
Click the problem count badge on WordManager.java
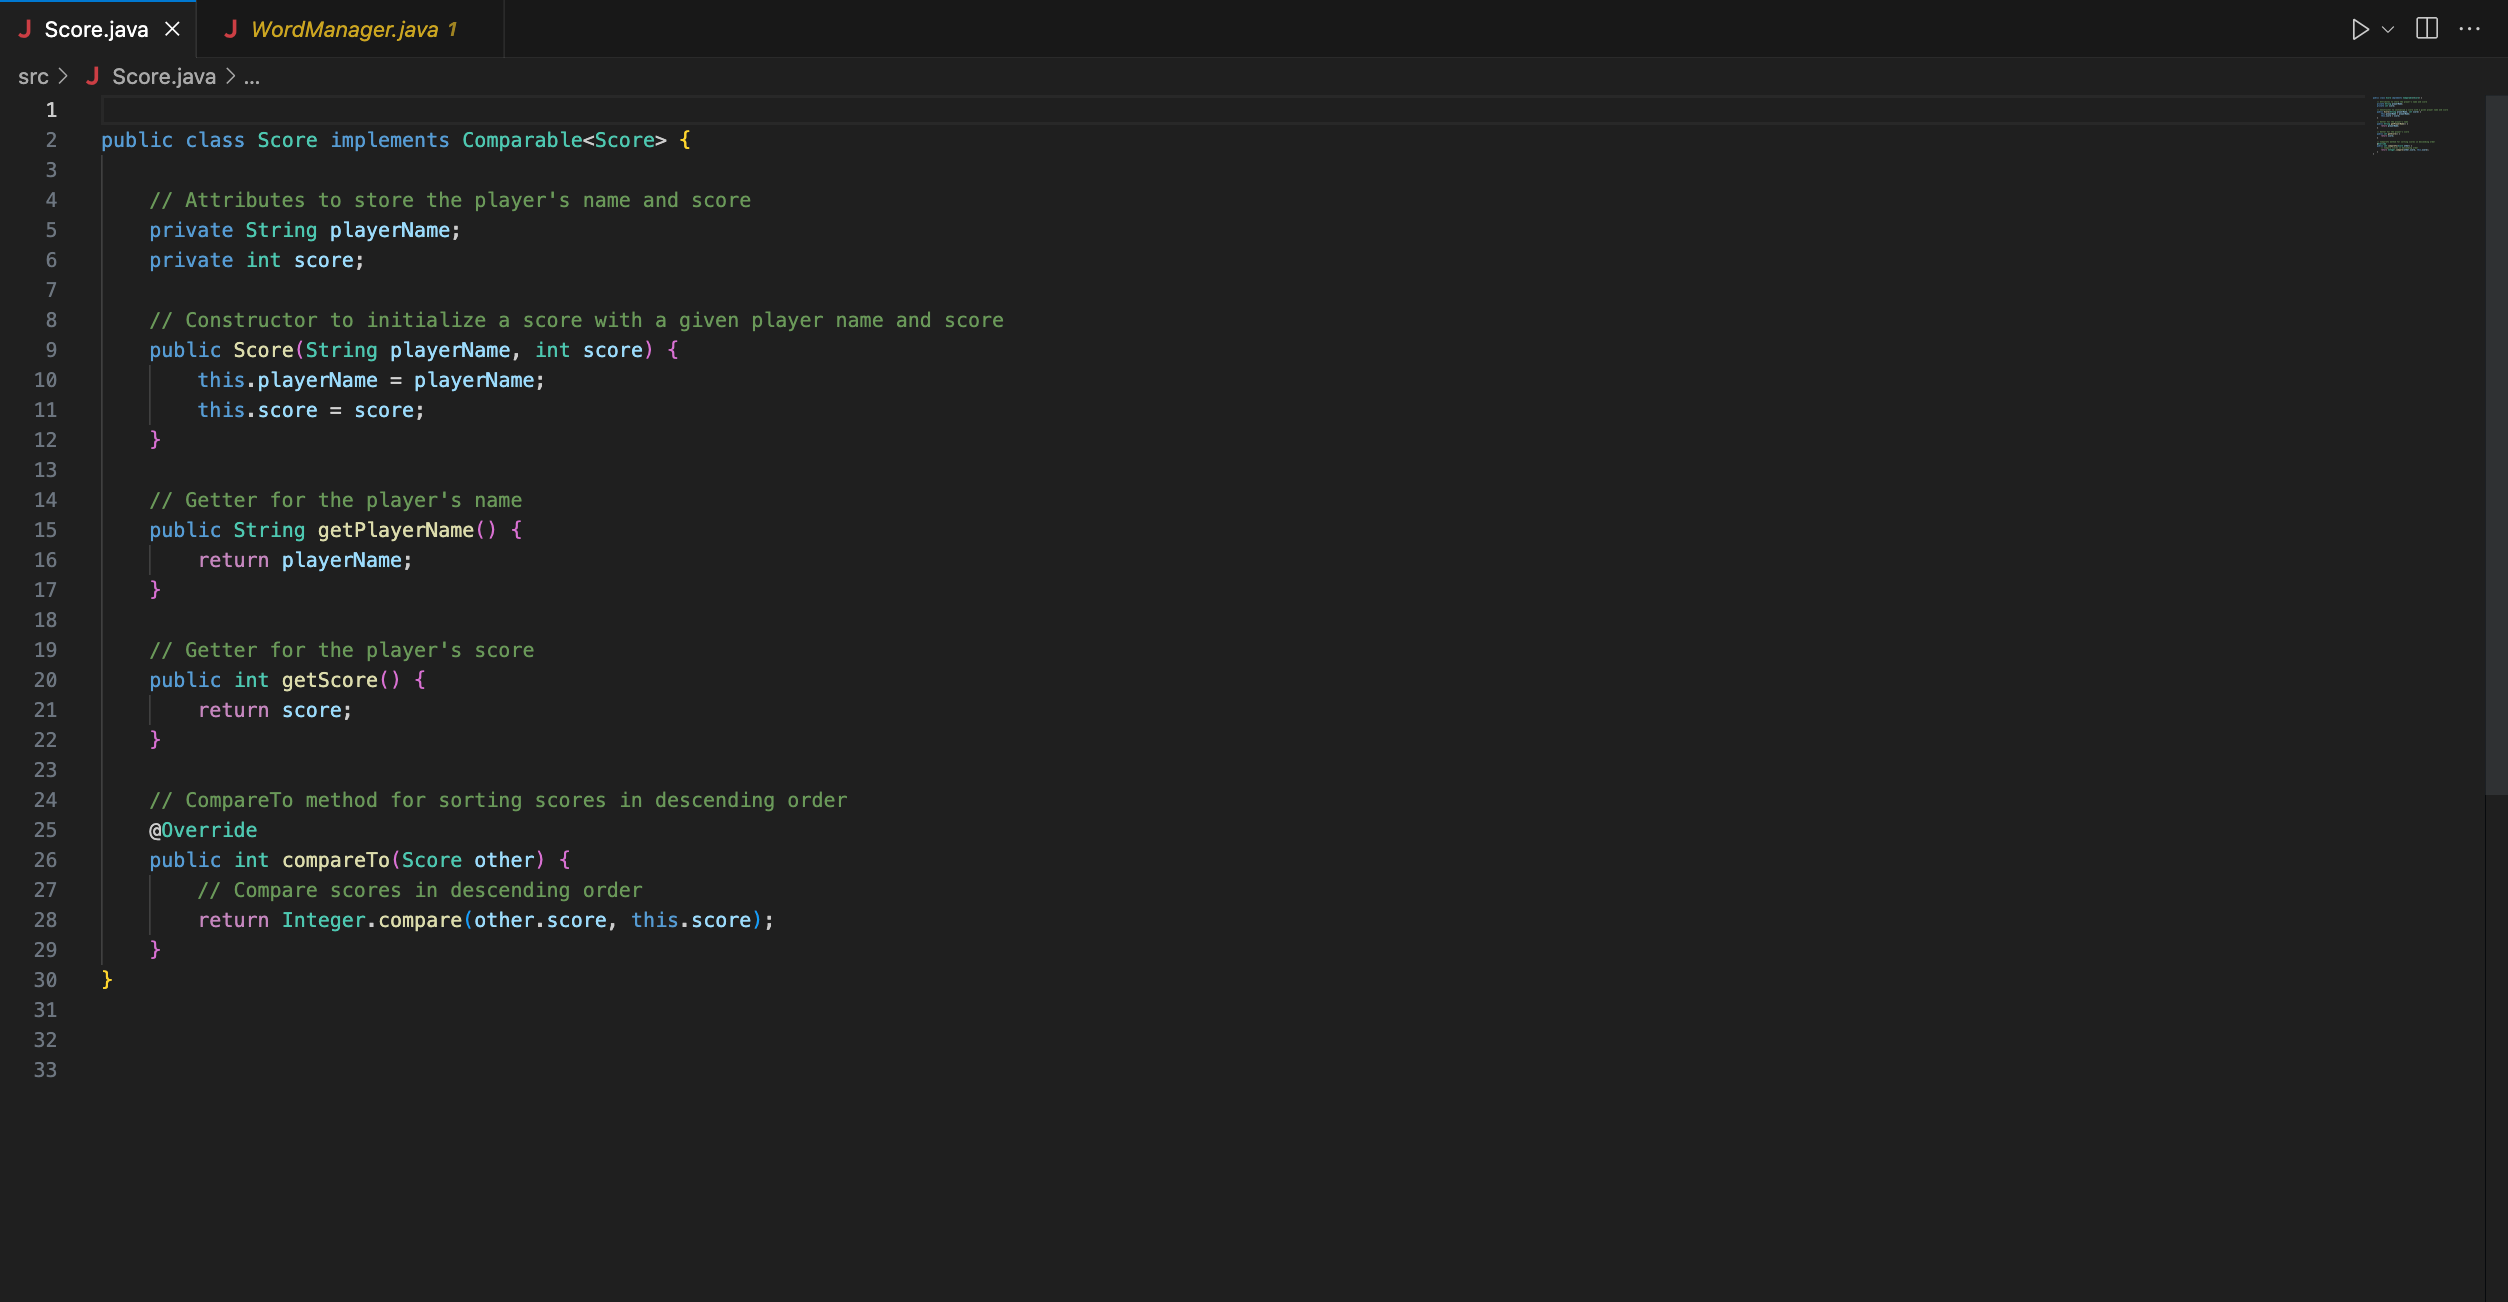[452, 29]
